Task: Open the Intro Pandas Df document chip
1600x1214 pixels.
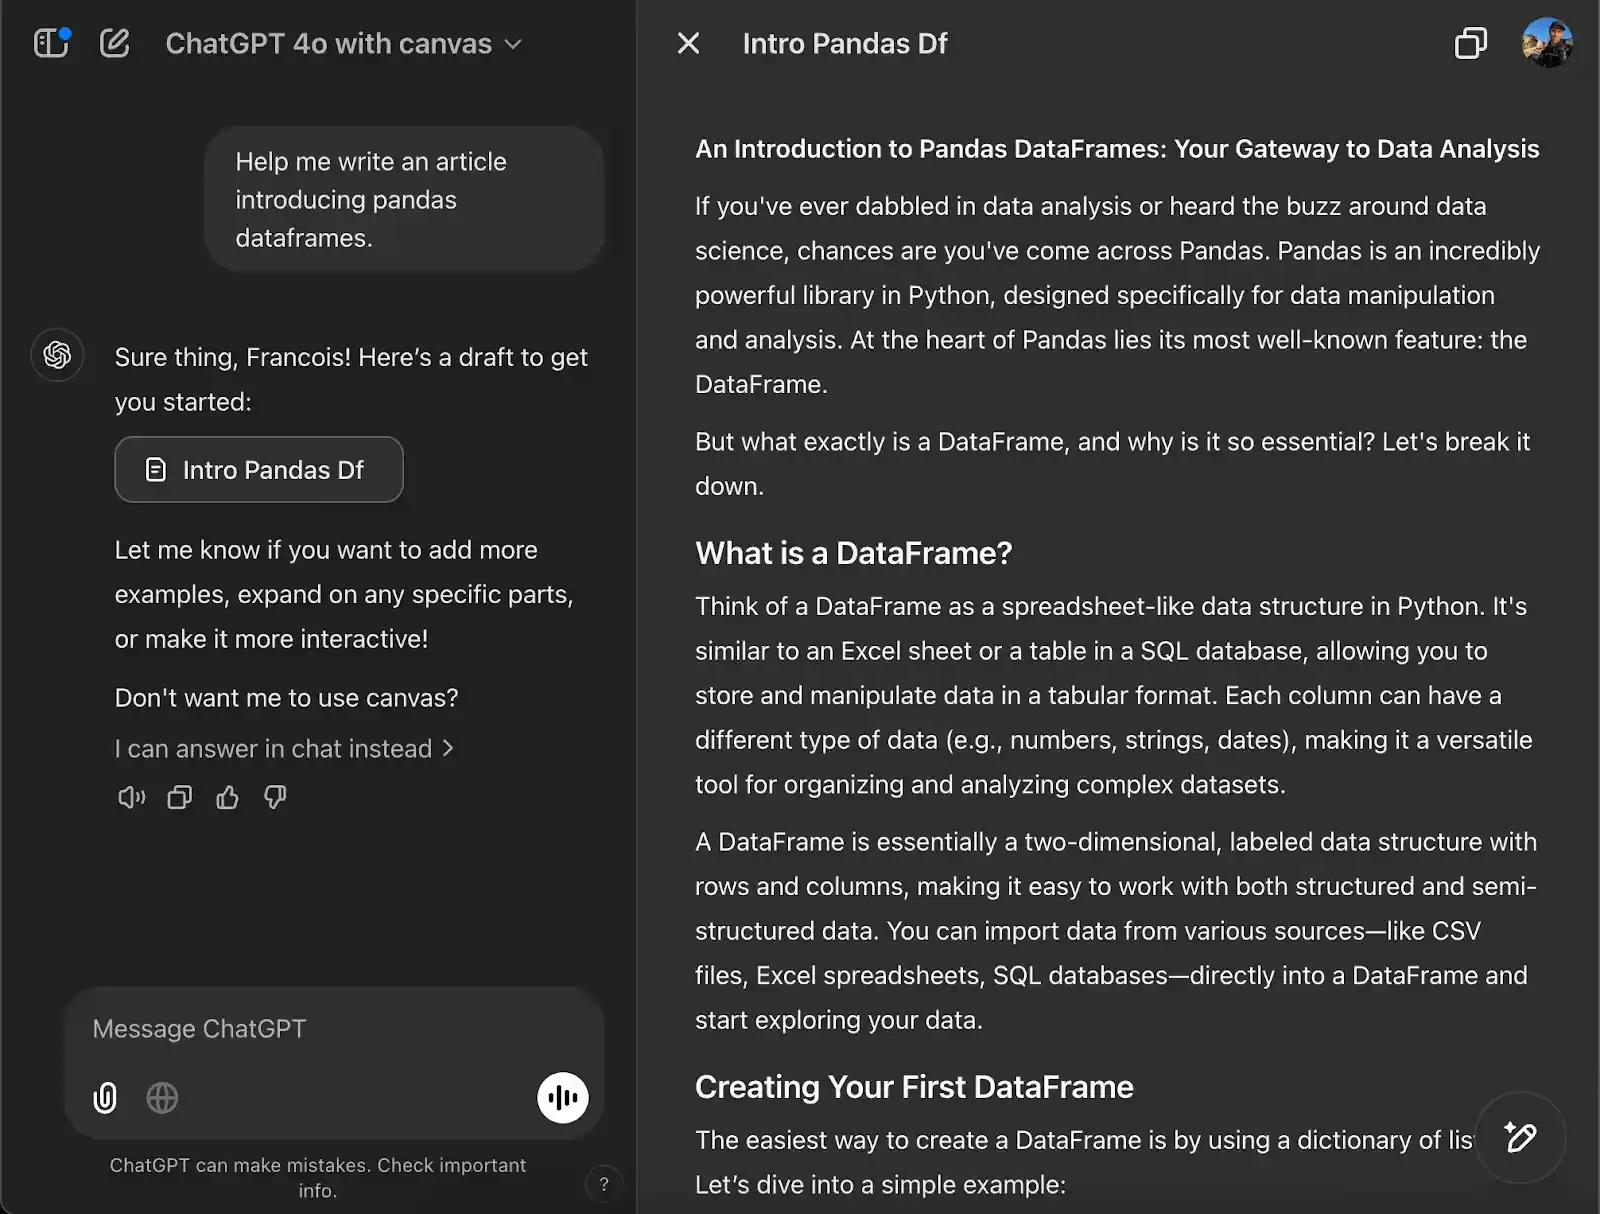Action: pyautogui.click(x=259, y=470)
